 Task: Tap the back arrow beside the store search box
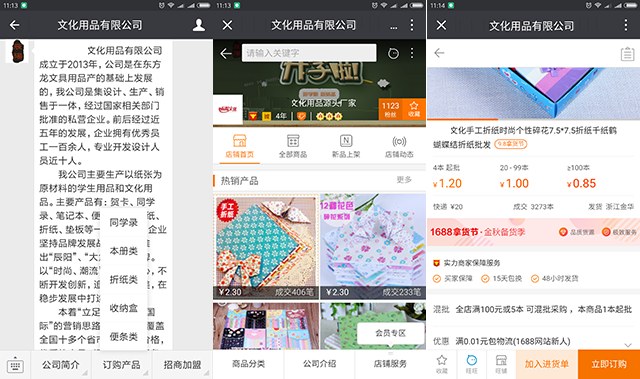[x=226, y=53]
